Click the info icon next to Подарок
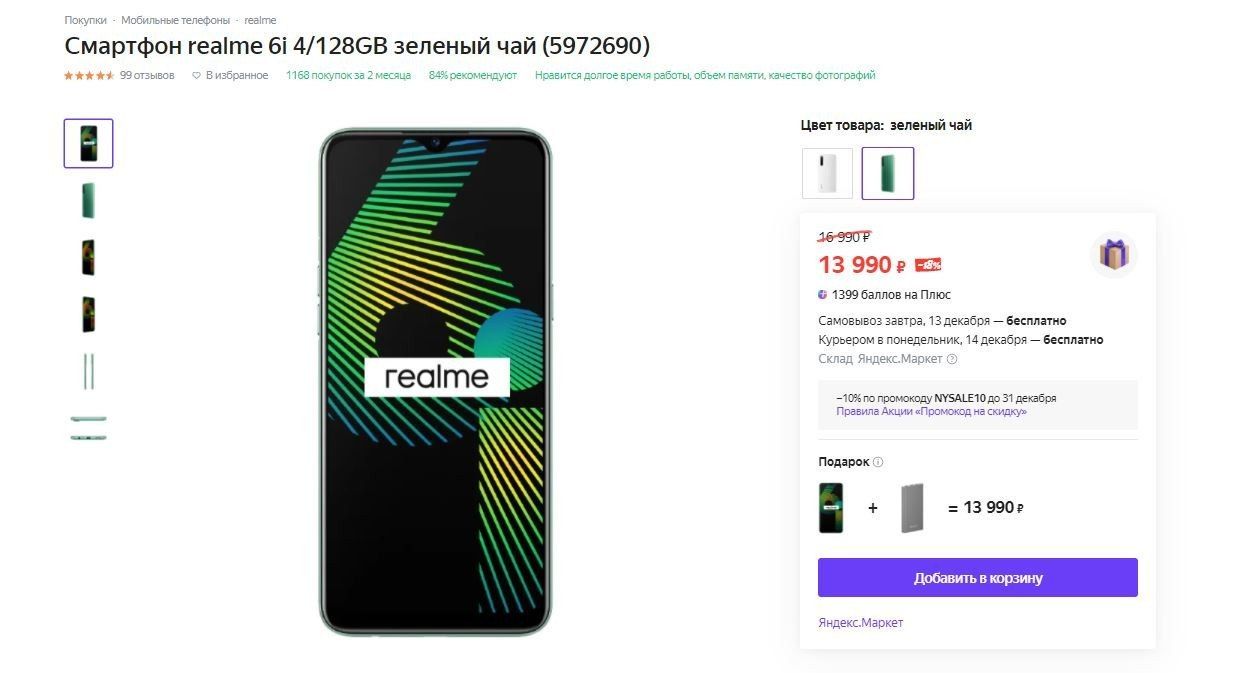The width and height of the screenshot is (1233, 673). 878,462
